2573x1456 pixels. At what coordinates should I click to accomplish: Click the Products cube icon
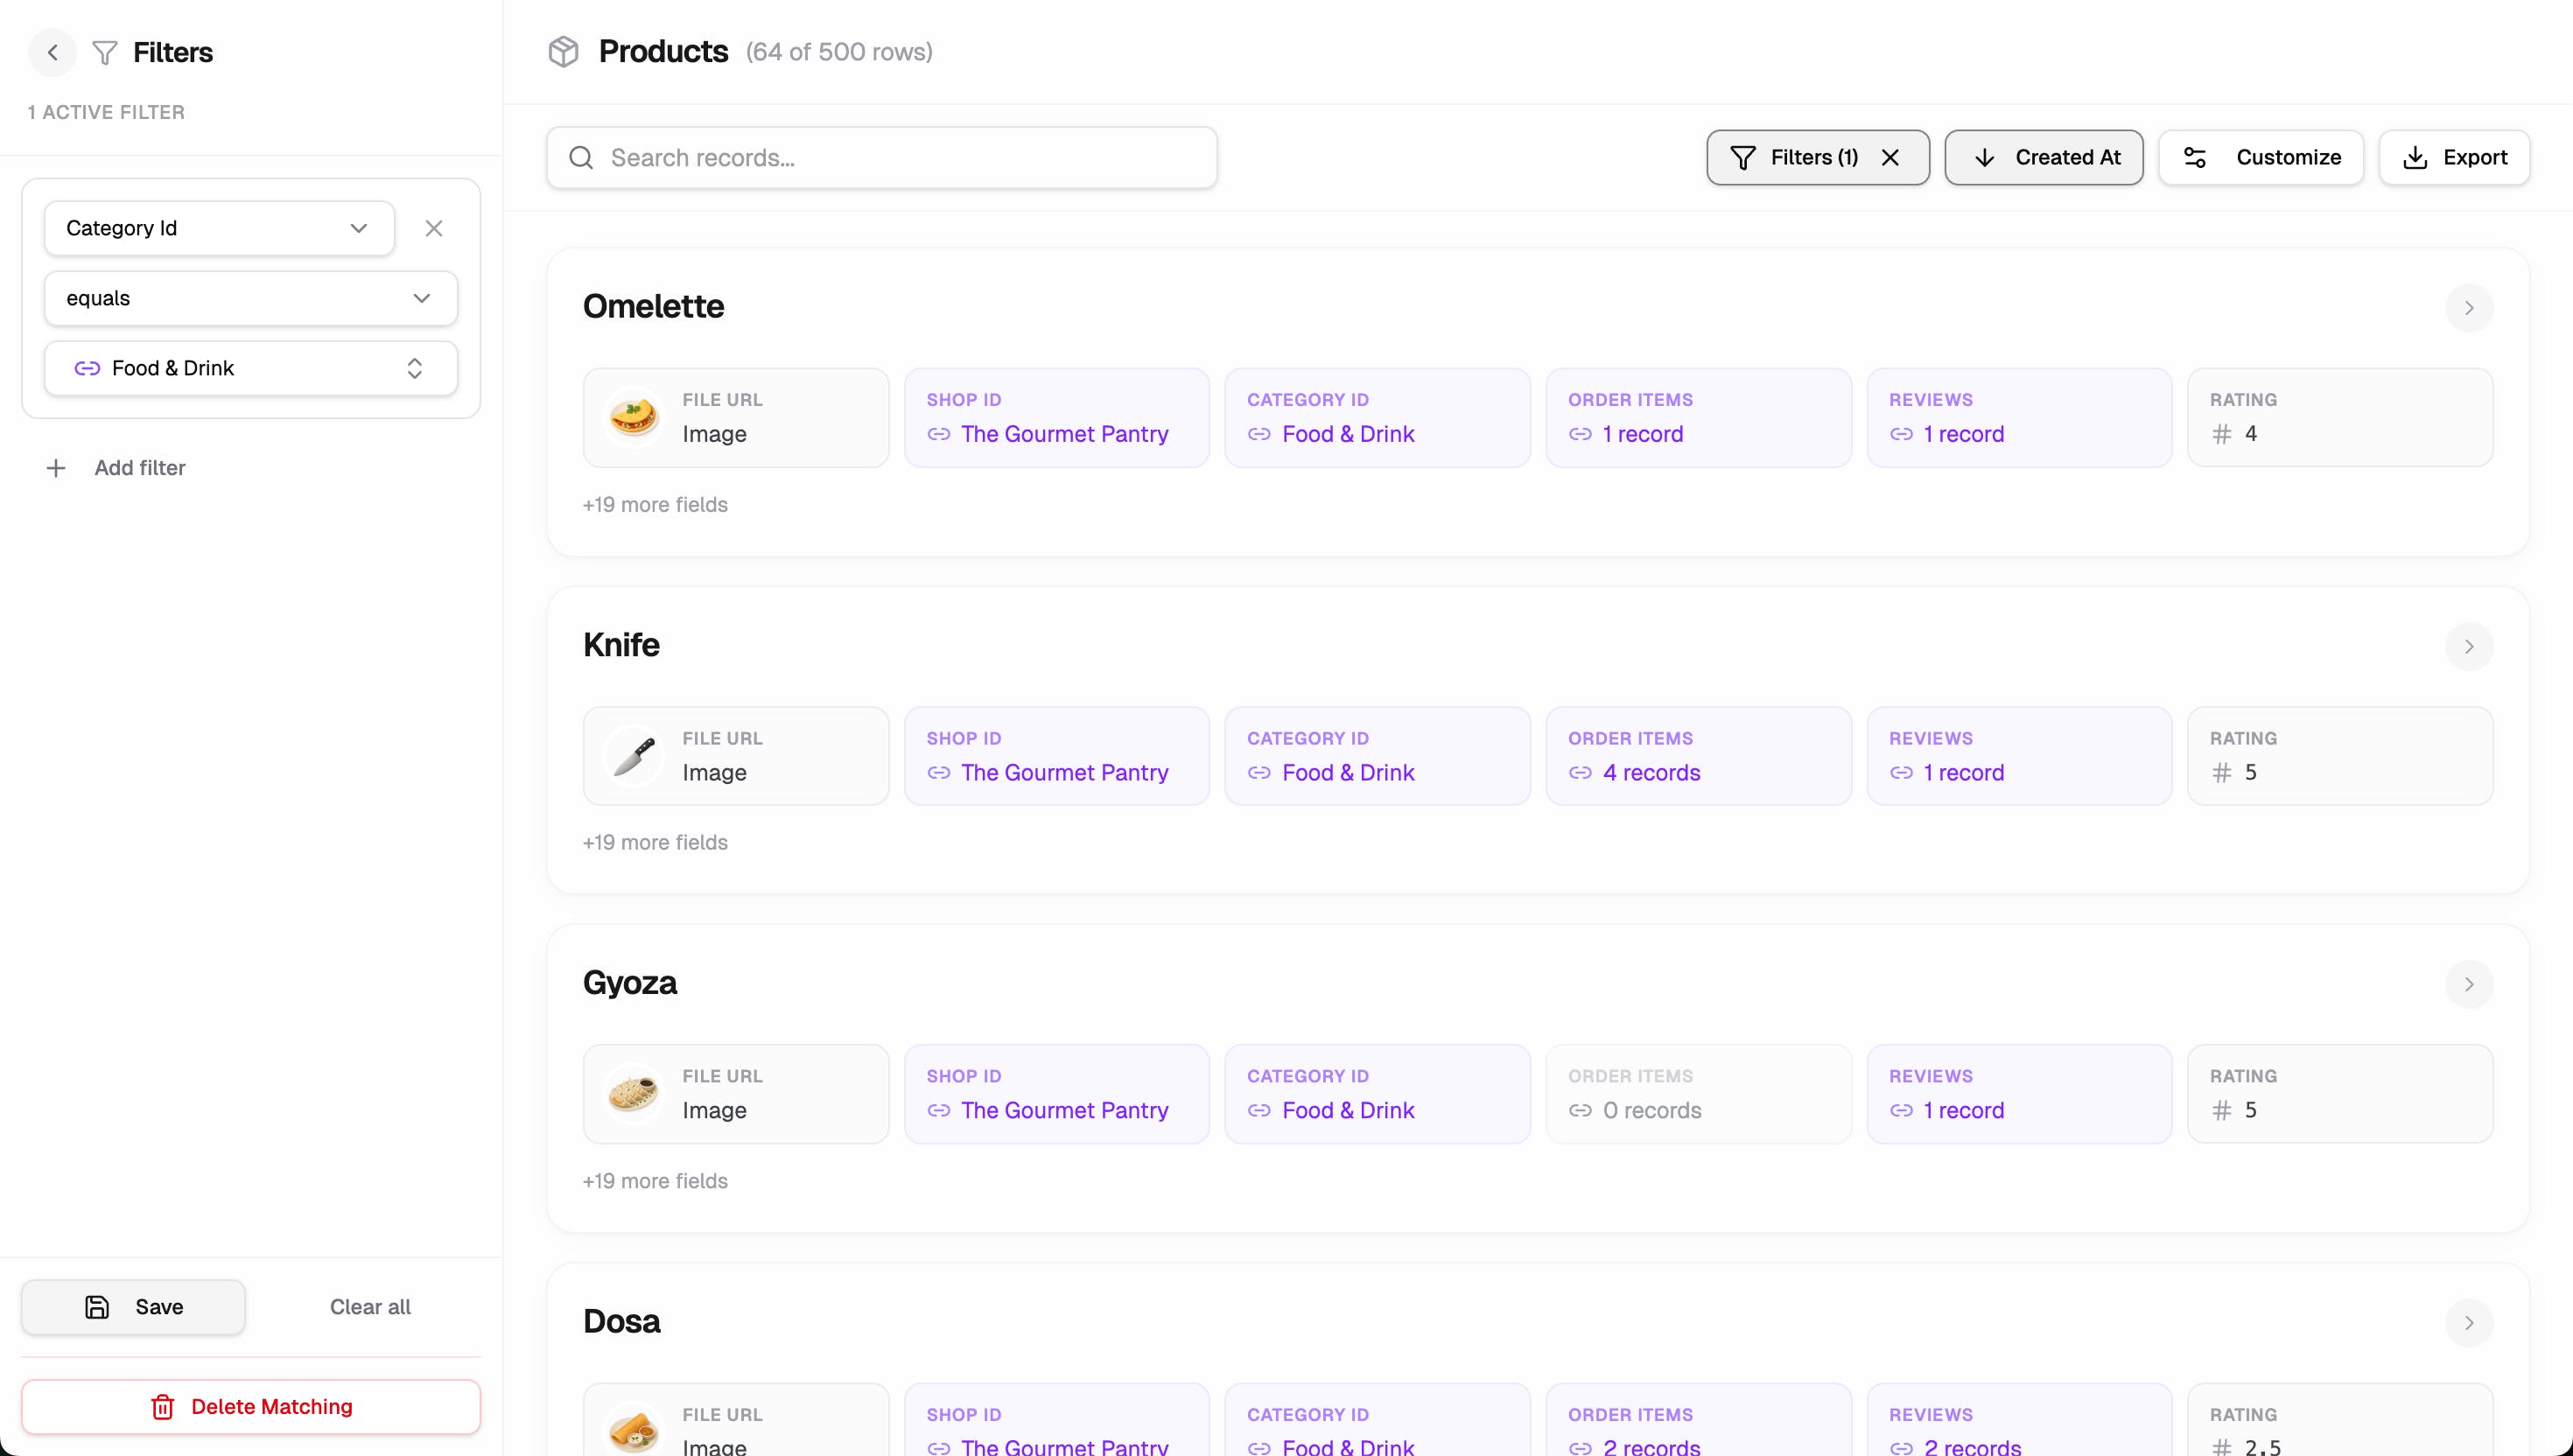(564, 52)
